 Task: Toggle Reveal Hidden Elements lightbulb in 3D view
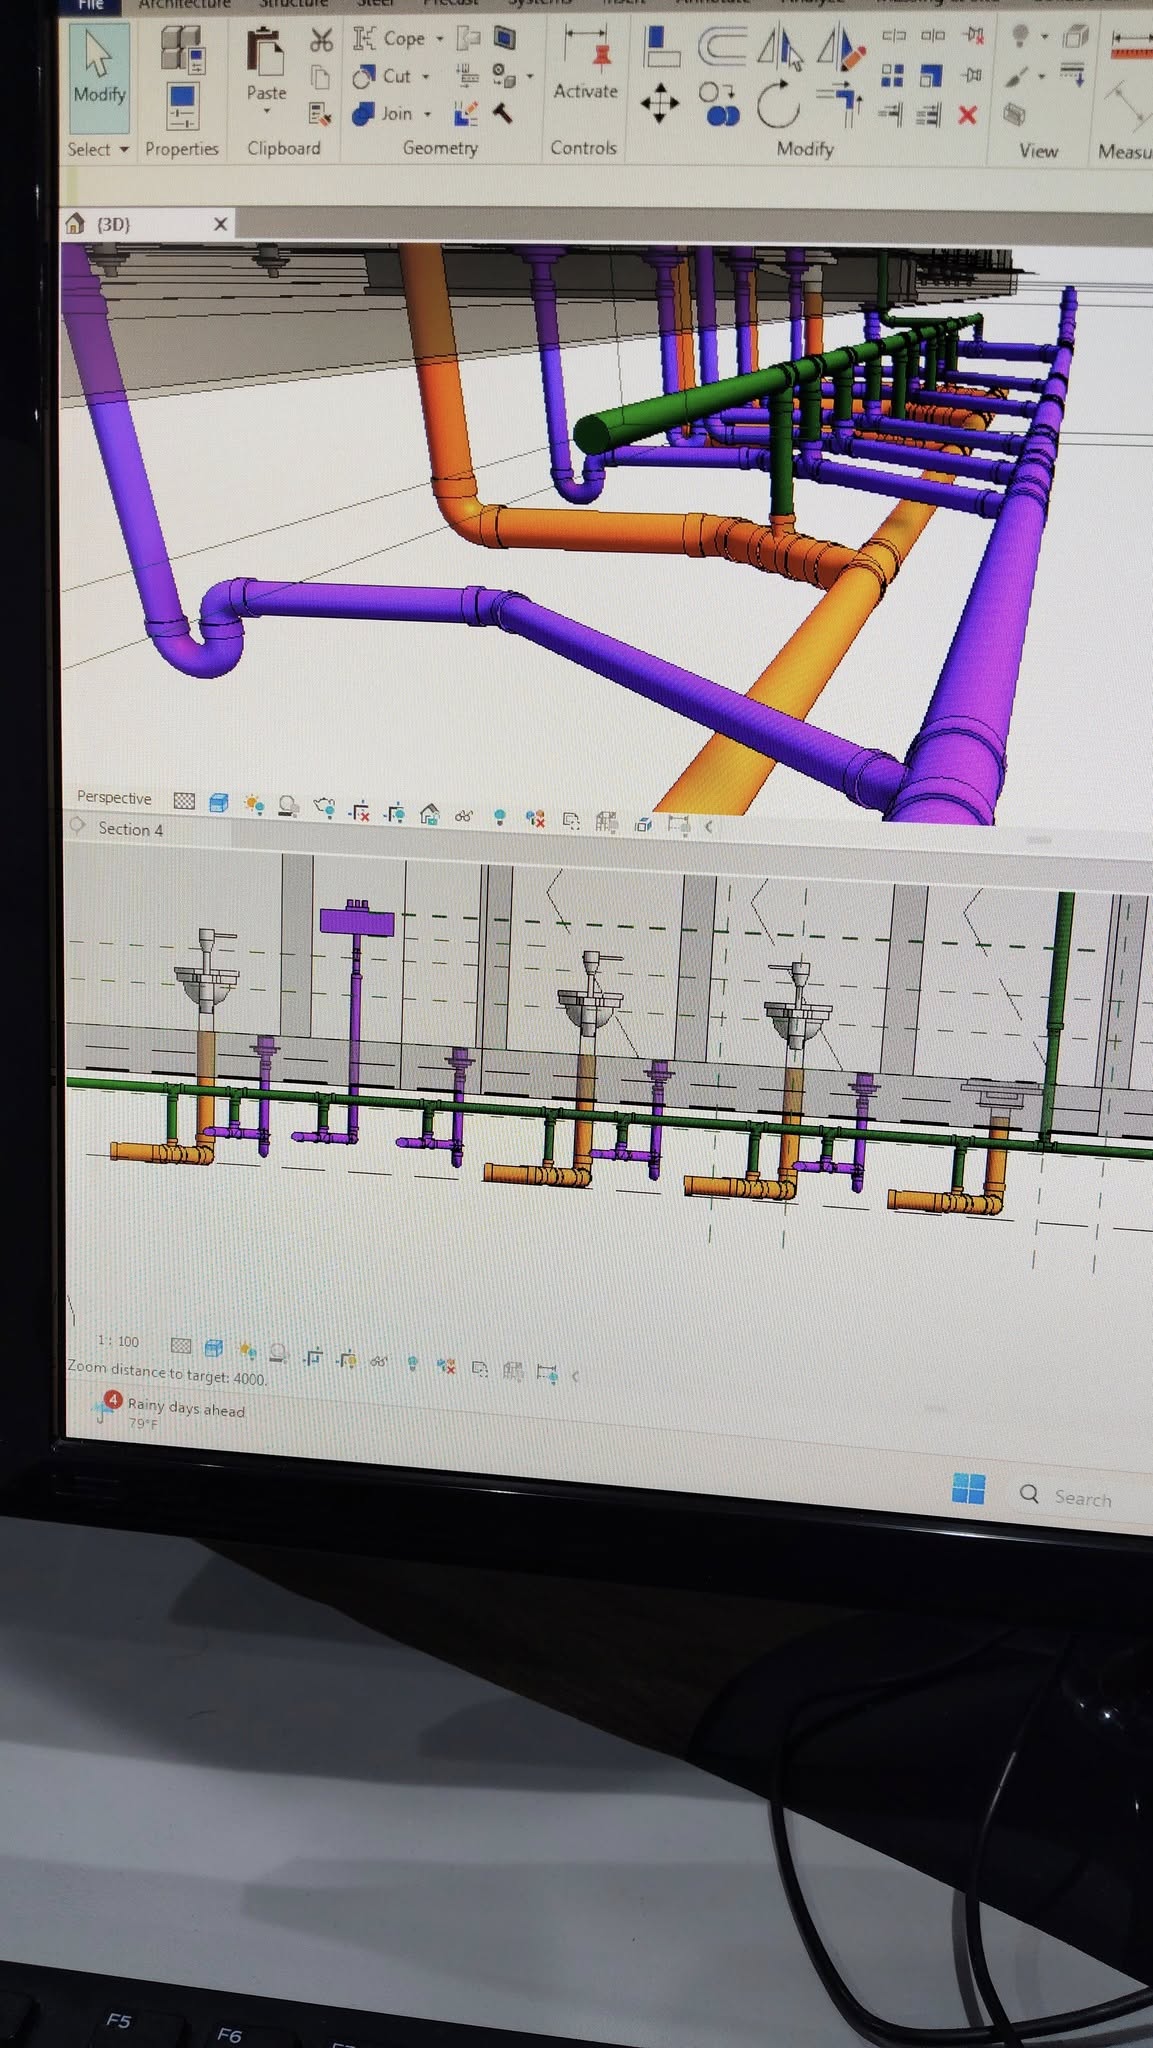[499, 817]
